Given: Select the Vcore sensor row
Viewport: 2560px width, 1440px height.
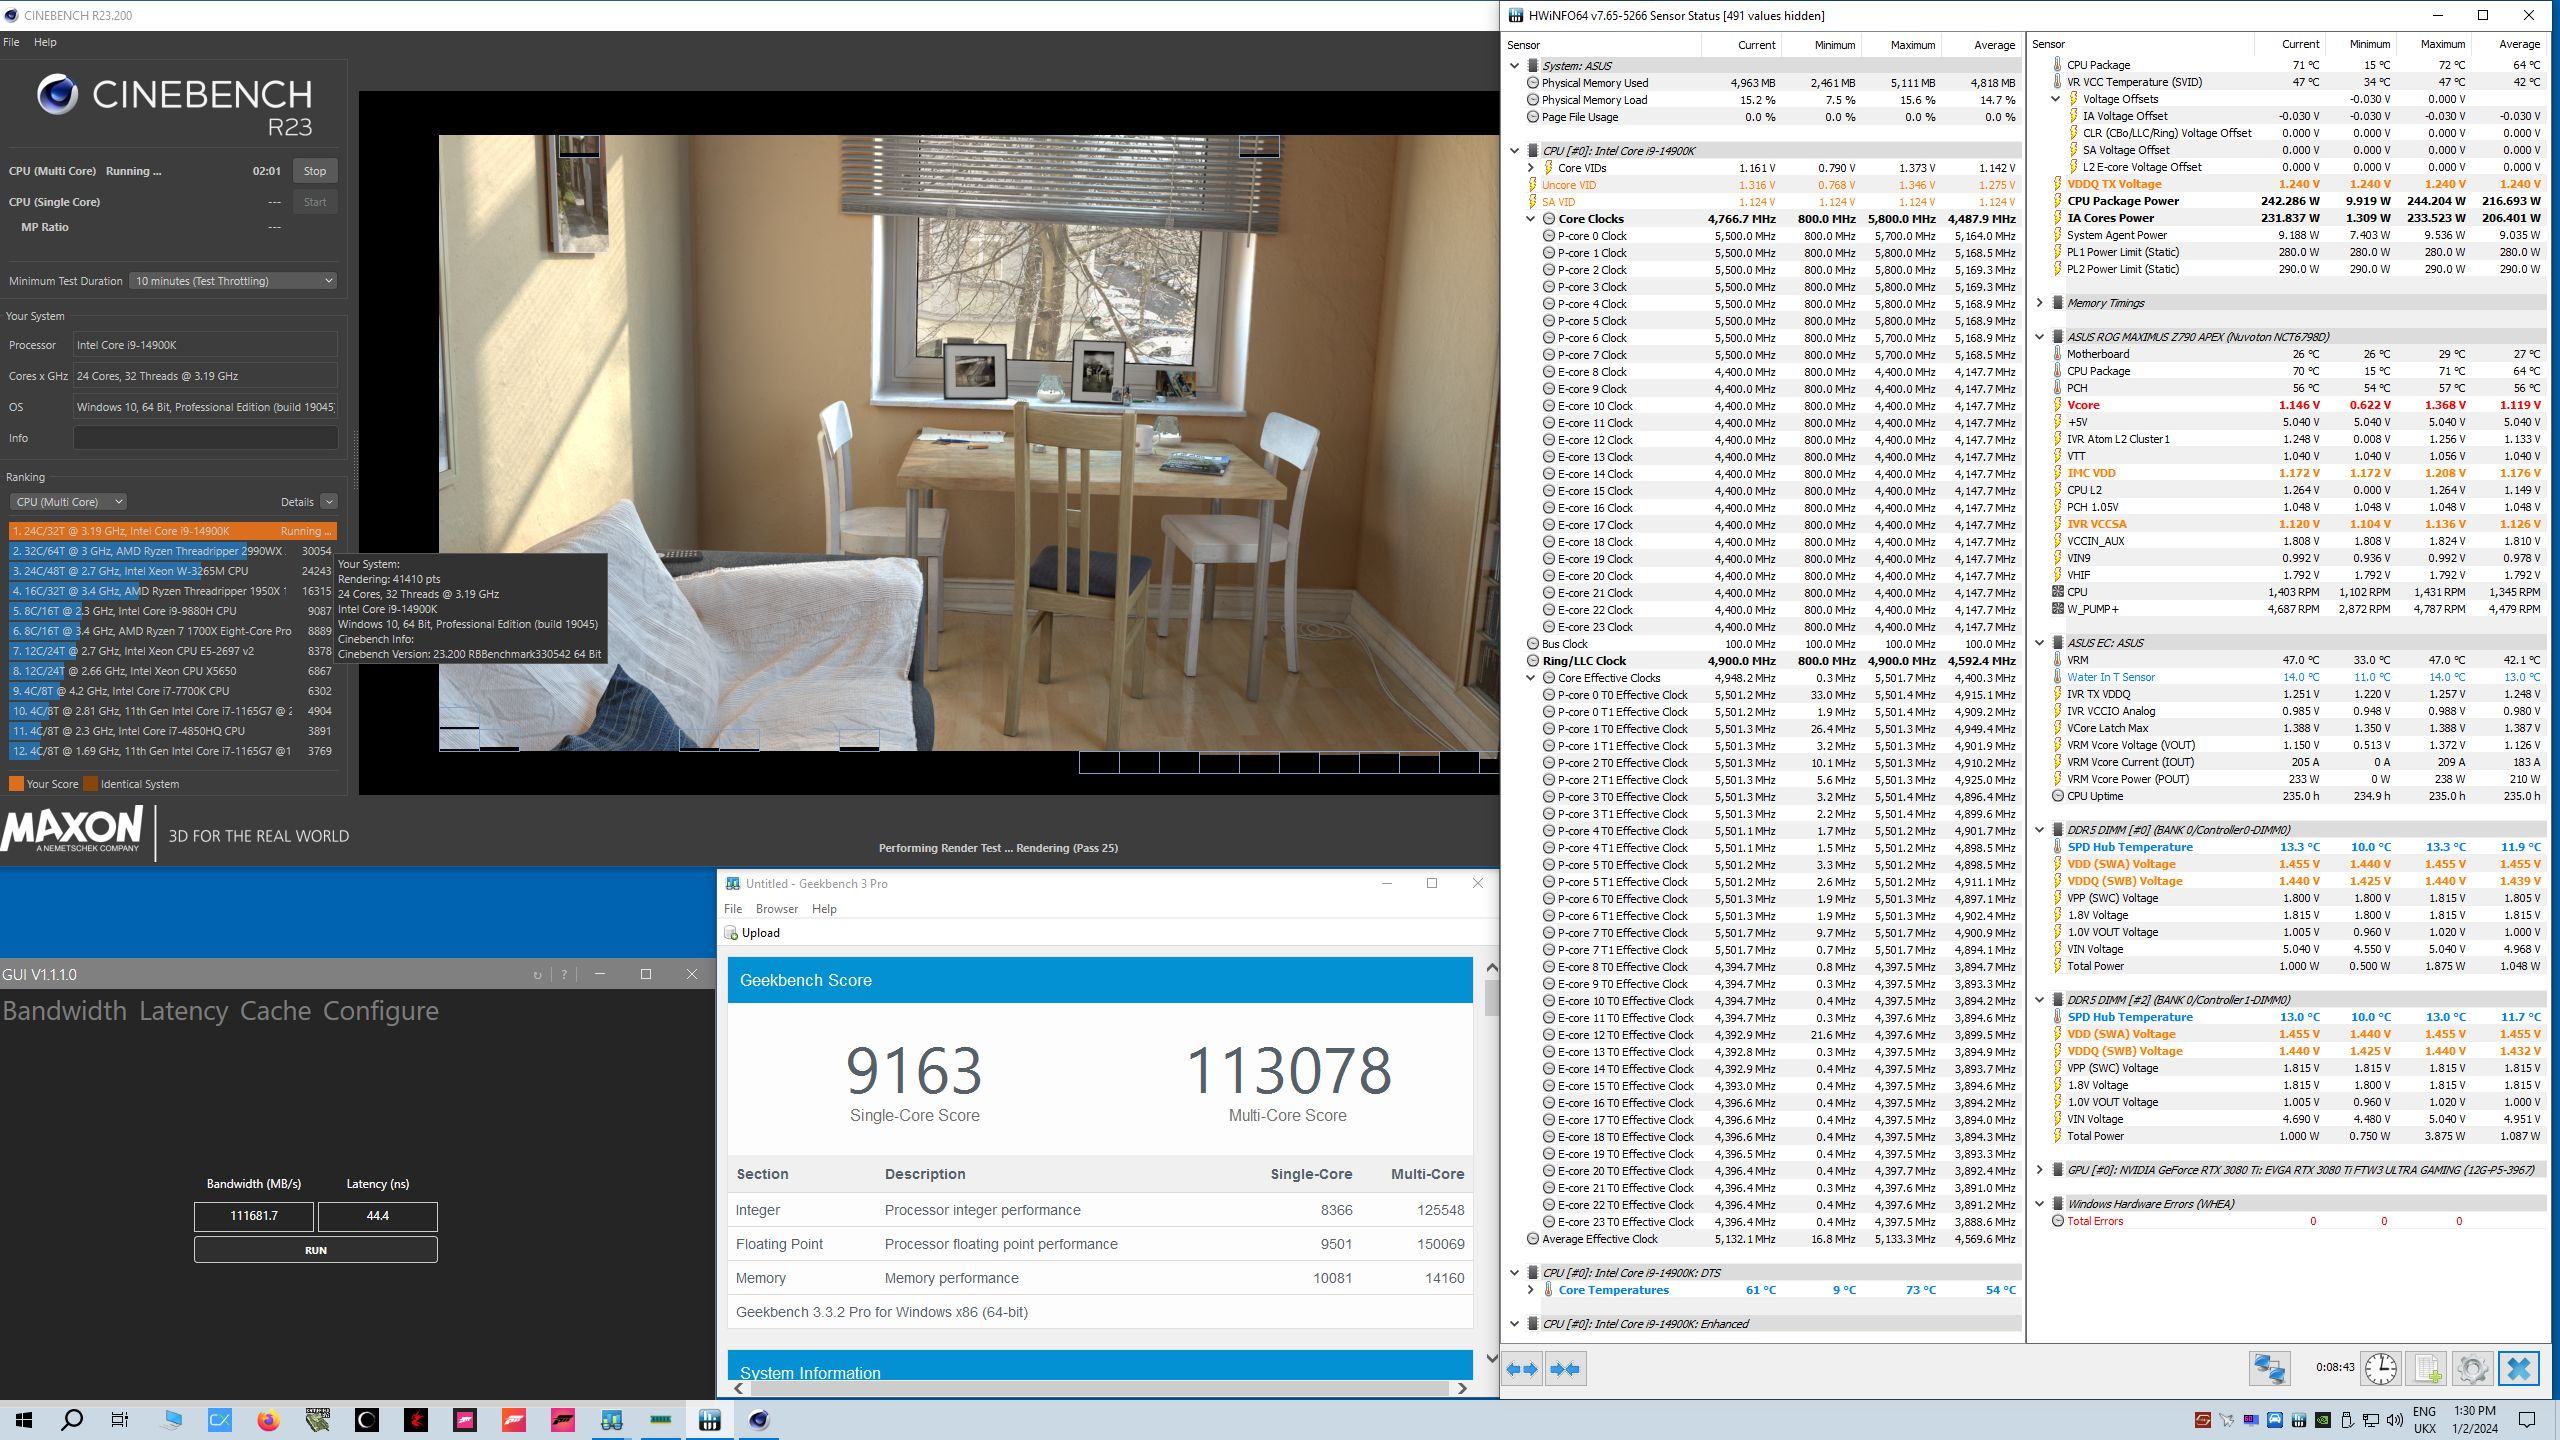Looking at the screenshot, I should tap(2296, 405).
